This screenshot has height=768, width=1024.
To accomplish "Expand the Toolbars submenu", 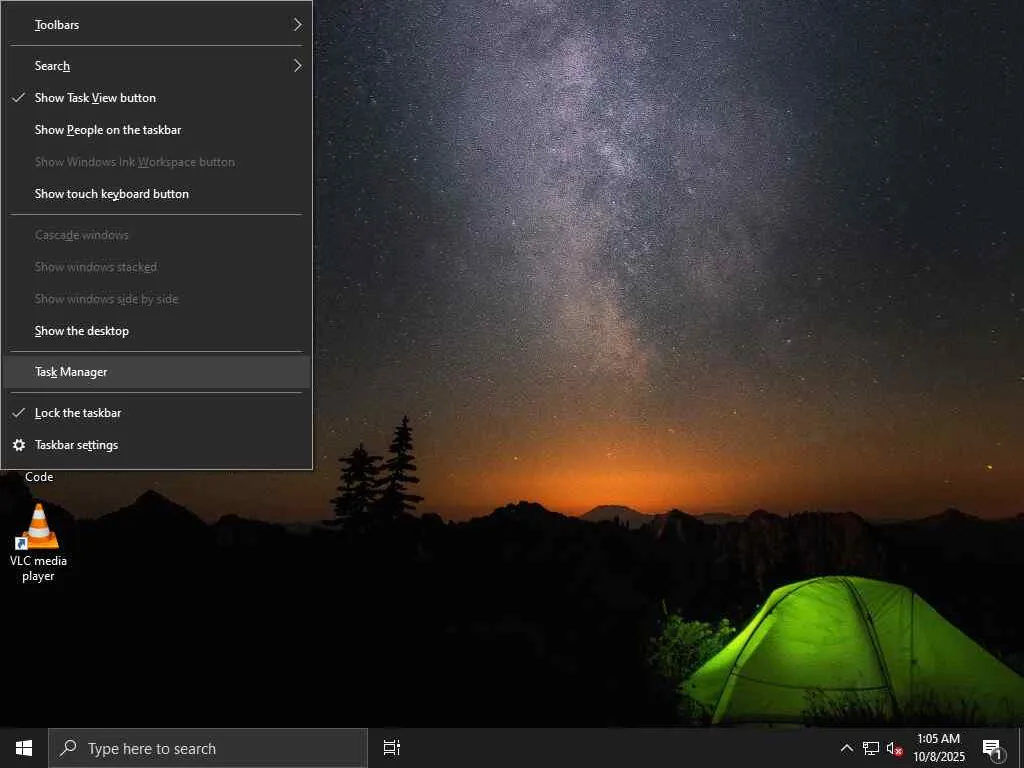I will [x=157, y=25].
